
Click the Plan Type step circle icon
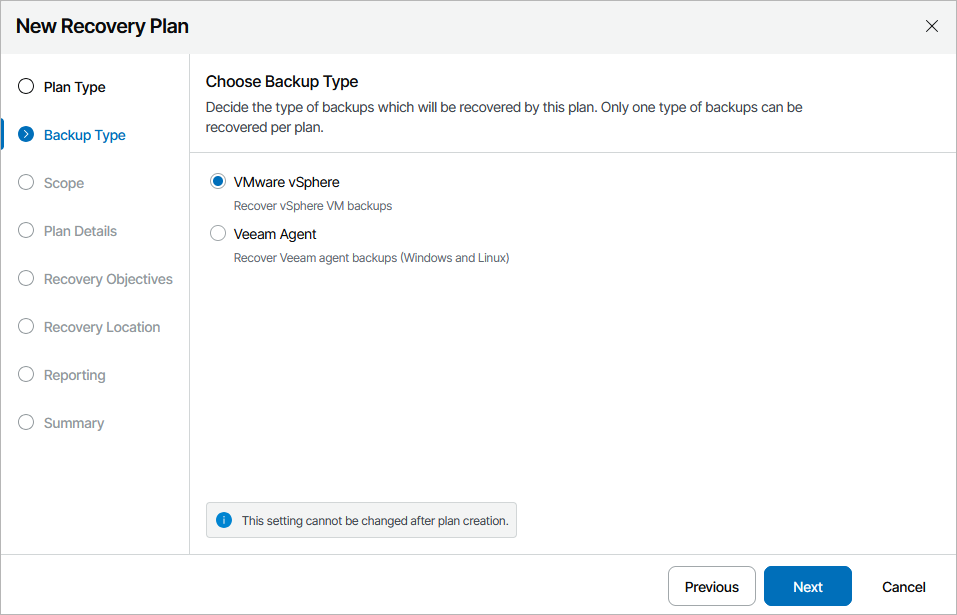coord(25,86)
